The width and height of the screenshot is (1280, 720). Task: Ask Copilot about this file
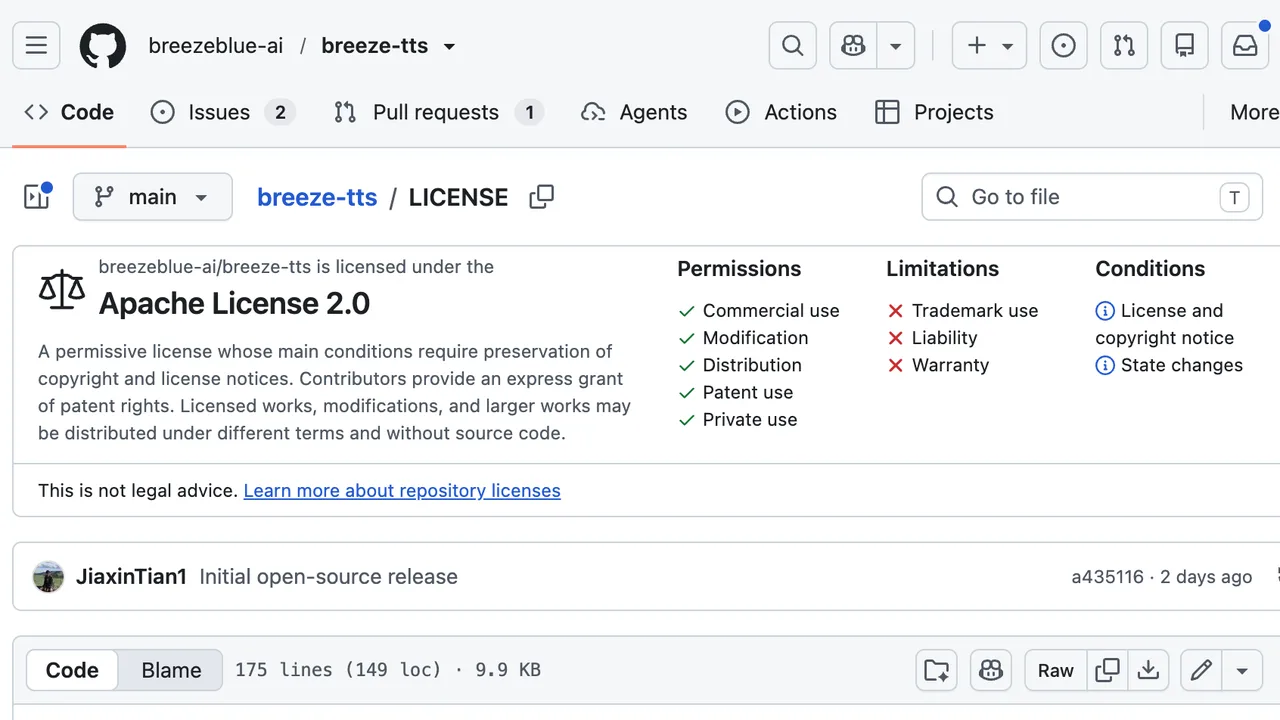(991, 670)
